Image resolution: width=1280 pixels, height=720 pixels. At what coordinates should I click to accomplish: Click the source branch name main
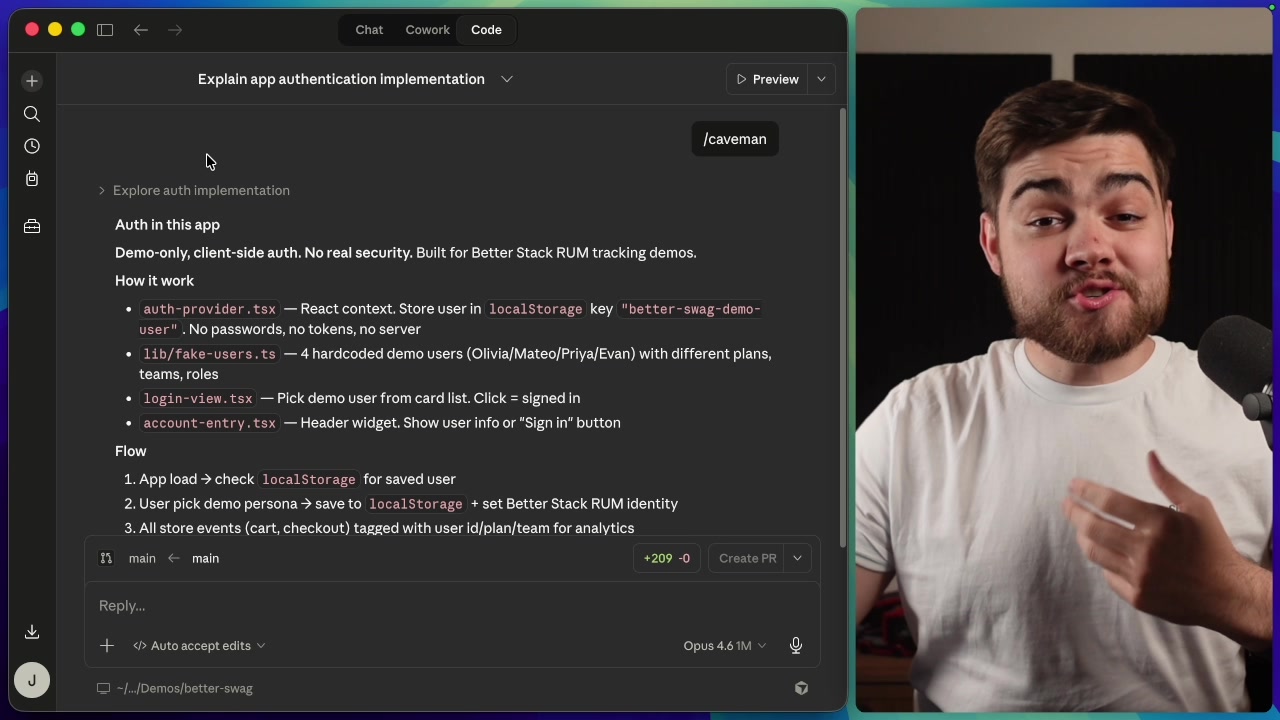click(x=142, y=558)
